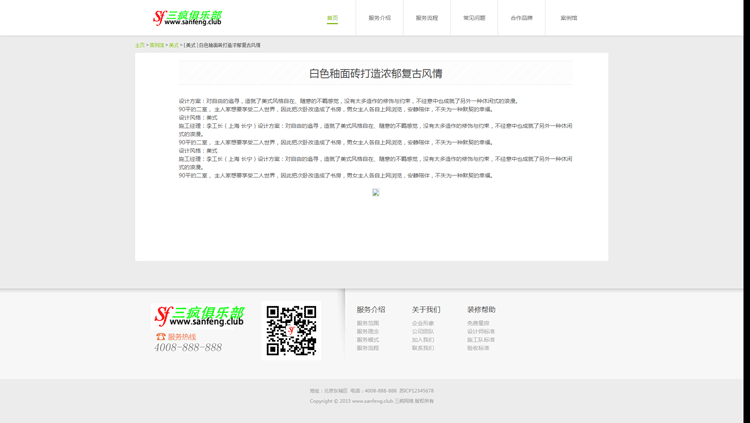Open the 服务模式 footer link

click(367, 340)
